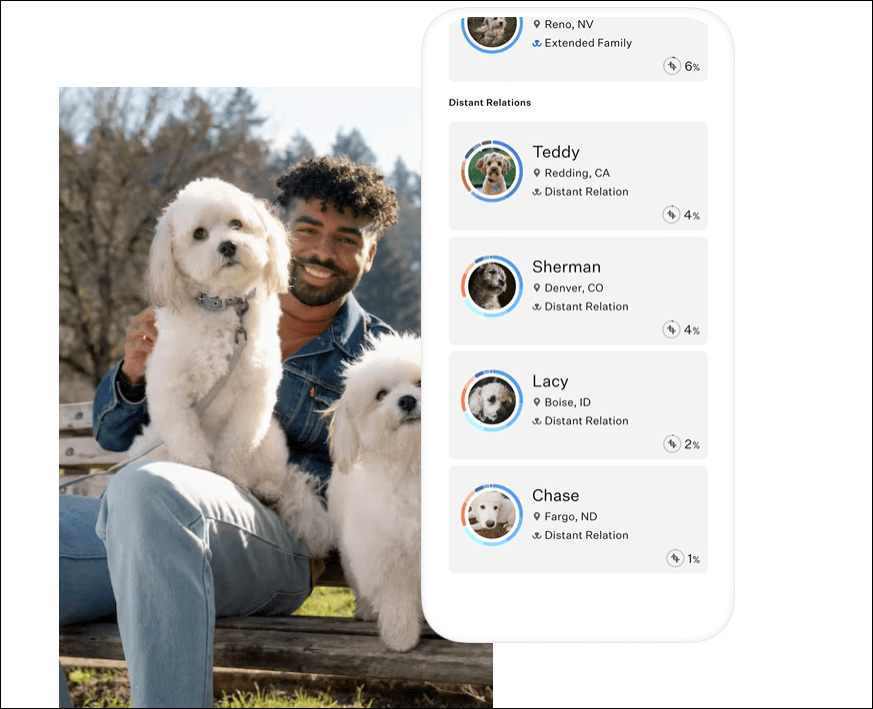Select the name Lacy
The height and width of the screenshot is (709, 873).
550,382
